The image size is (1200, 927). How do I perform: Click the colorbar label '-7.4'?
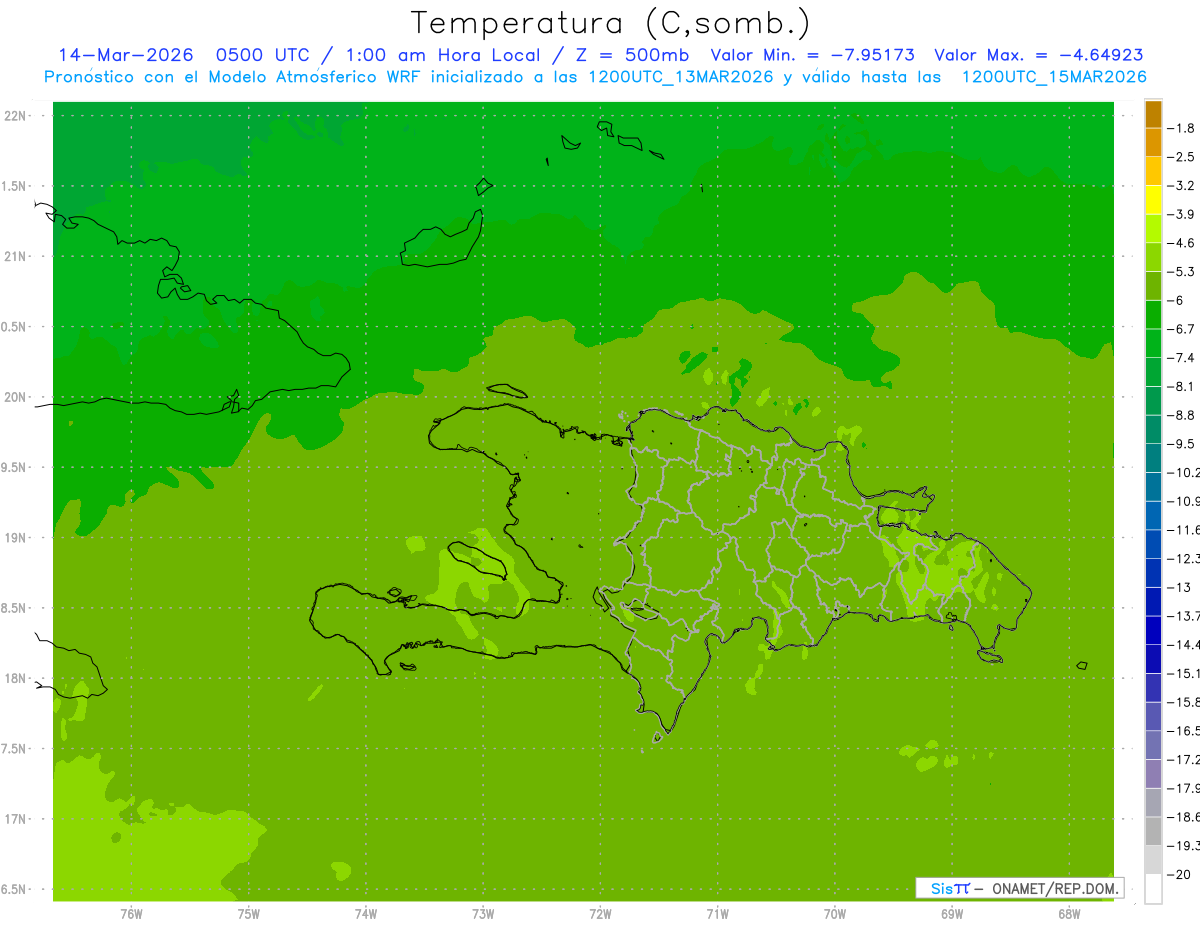[x=1181, y=358]
